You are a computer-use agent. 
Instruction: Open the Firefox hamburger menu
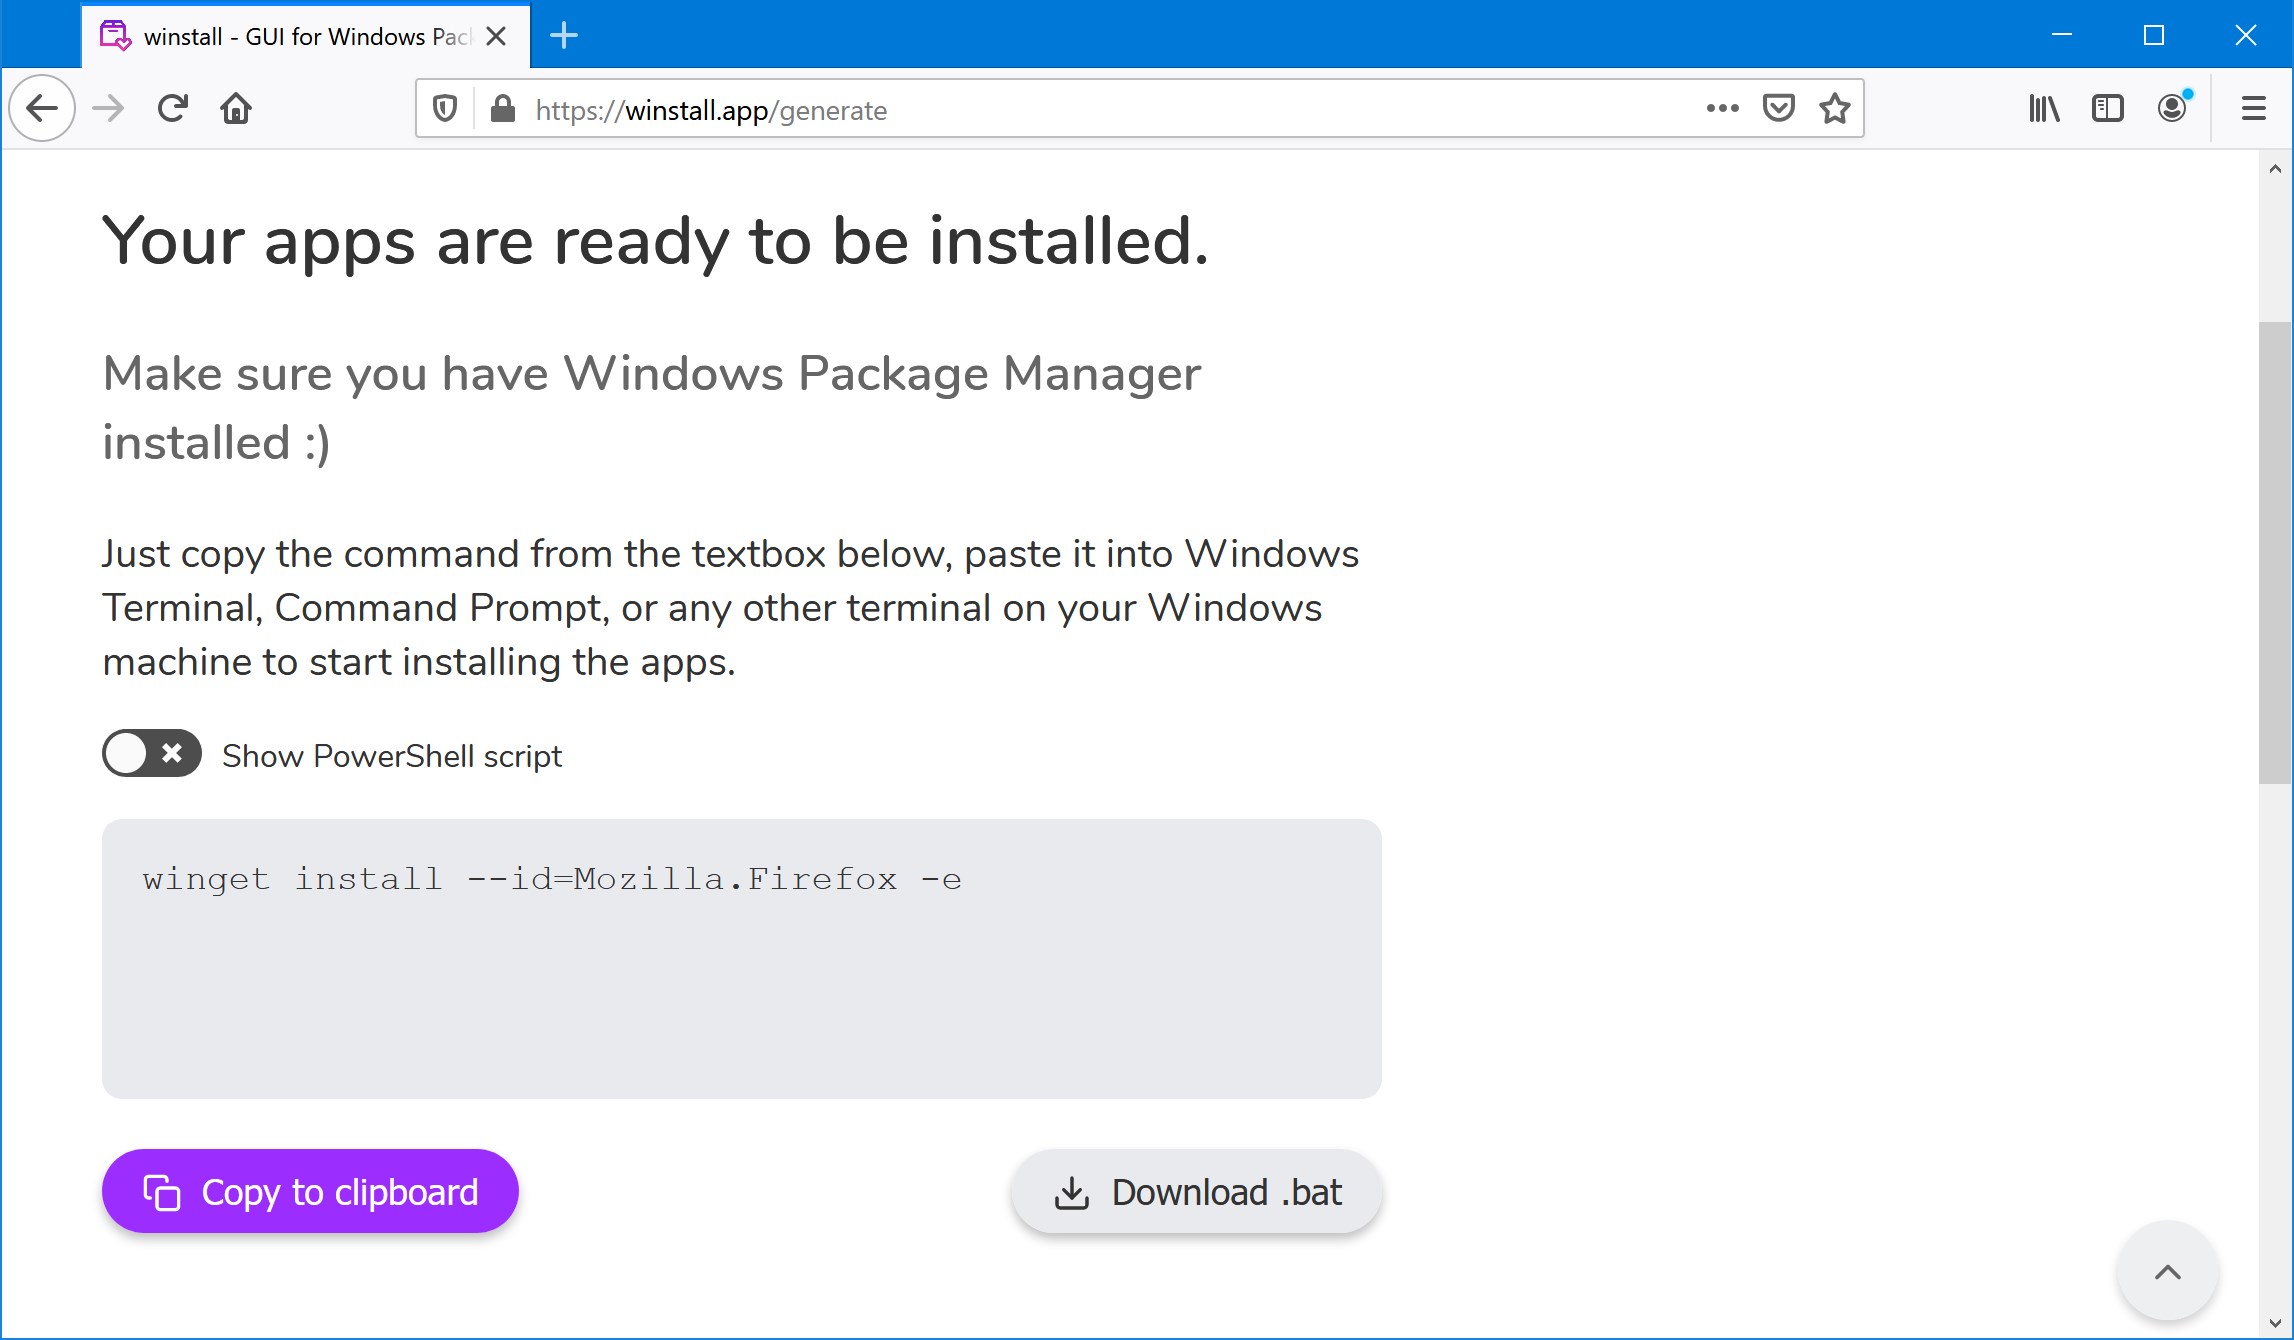(x=2253, y=108)
